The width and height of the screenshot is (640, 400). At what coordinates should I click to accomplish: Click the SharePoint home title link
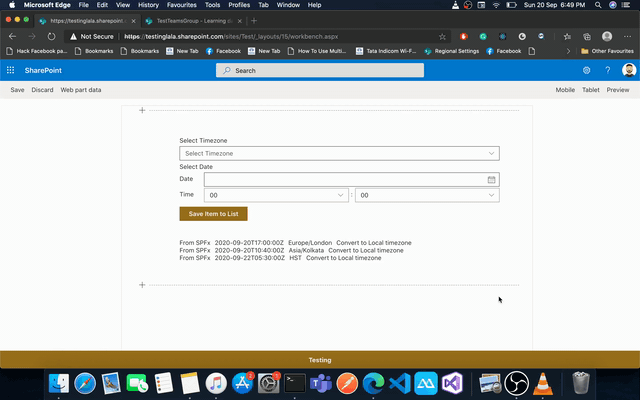(43, 70)
